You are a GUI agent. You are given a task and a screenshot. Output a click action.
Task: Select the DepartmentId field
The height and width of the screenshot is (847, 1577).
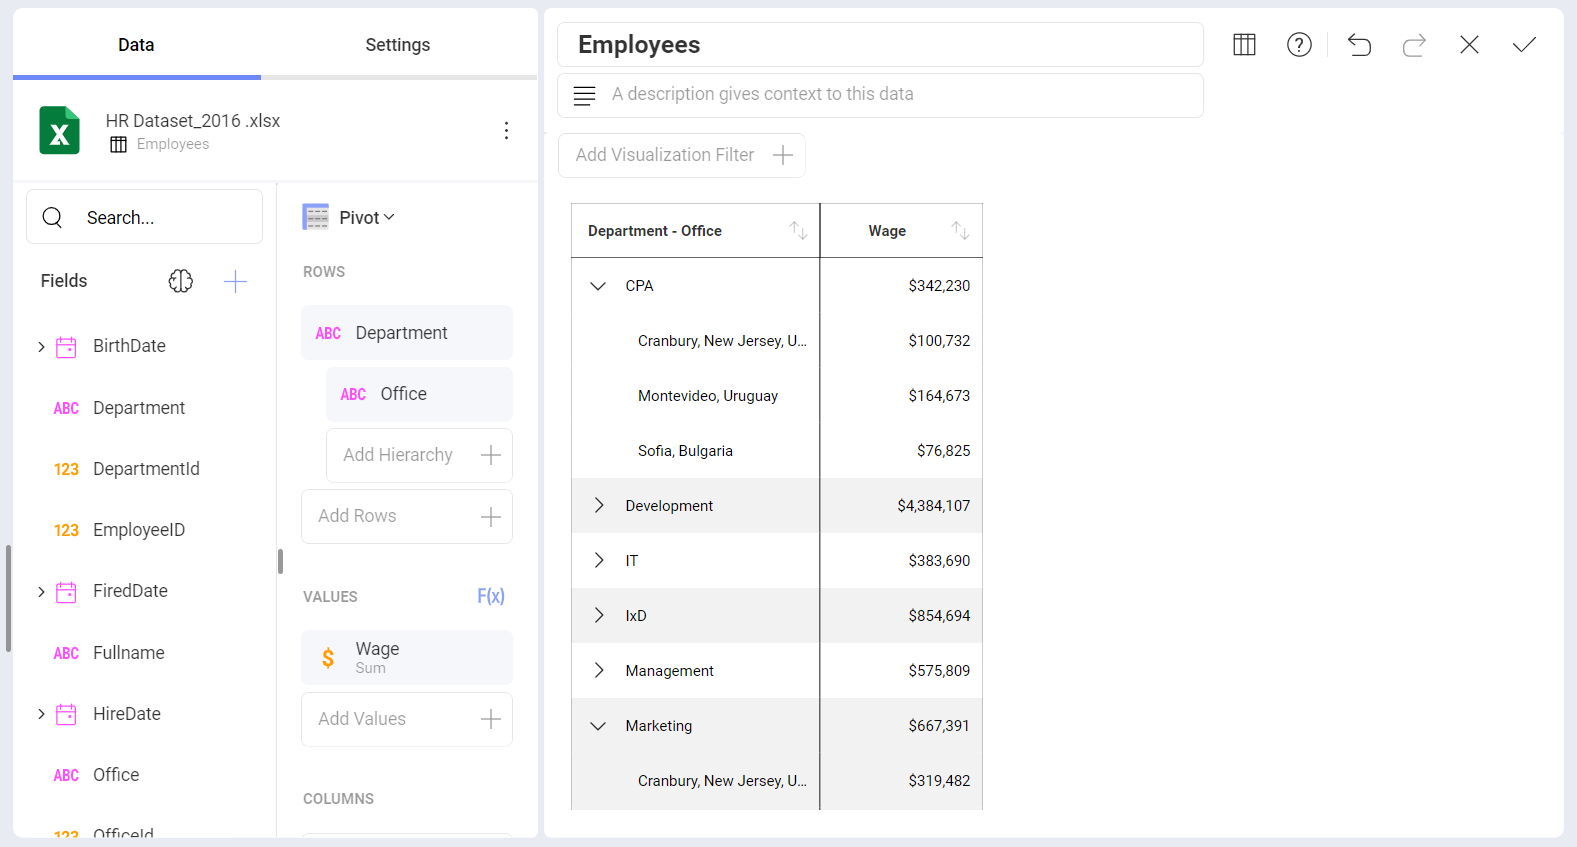[146, 469]
